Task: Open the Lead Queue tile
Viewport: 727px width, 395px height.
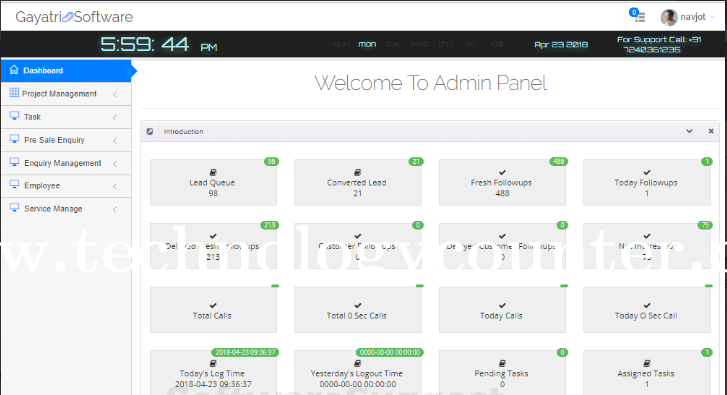Action: (x=213, y=182)
